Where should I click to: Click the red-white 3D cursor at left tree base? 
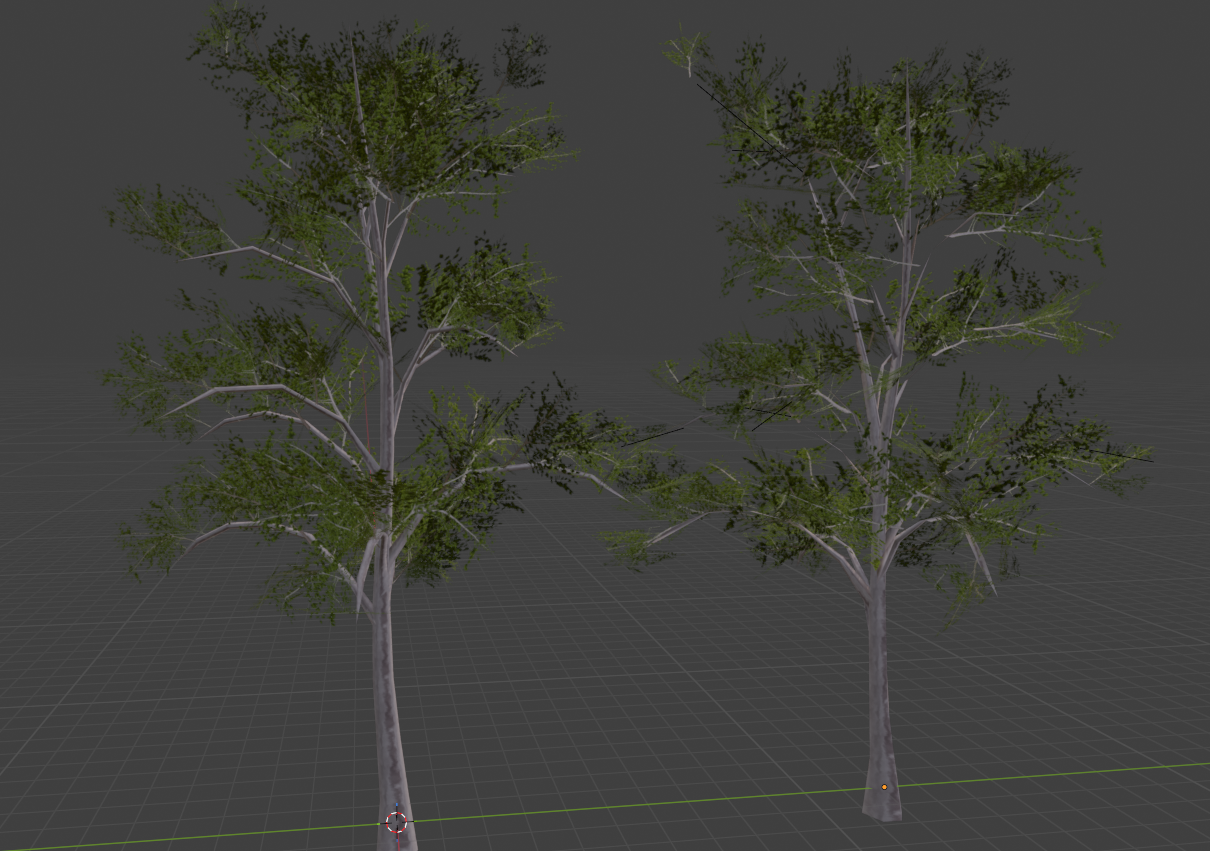396,823
